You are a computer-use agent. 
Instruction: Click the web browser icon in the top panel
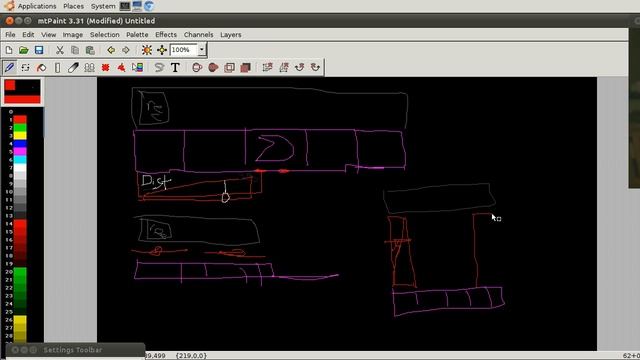click(x=149, y=6)
